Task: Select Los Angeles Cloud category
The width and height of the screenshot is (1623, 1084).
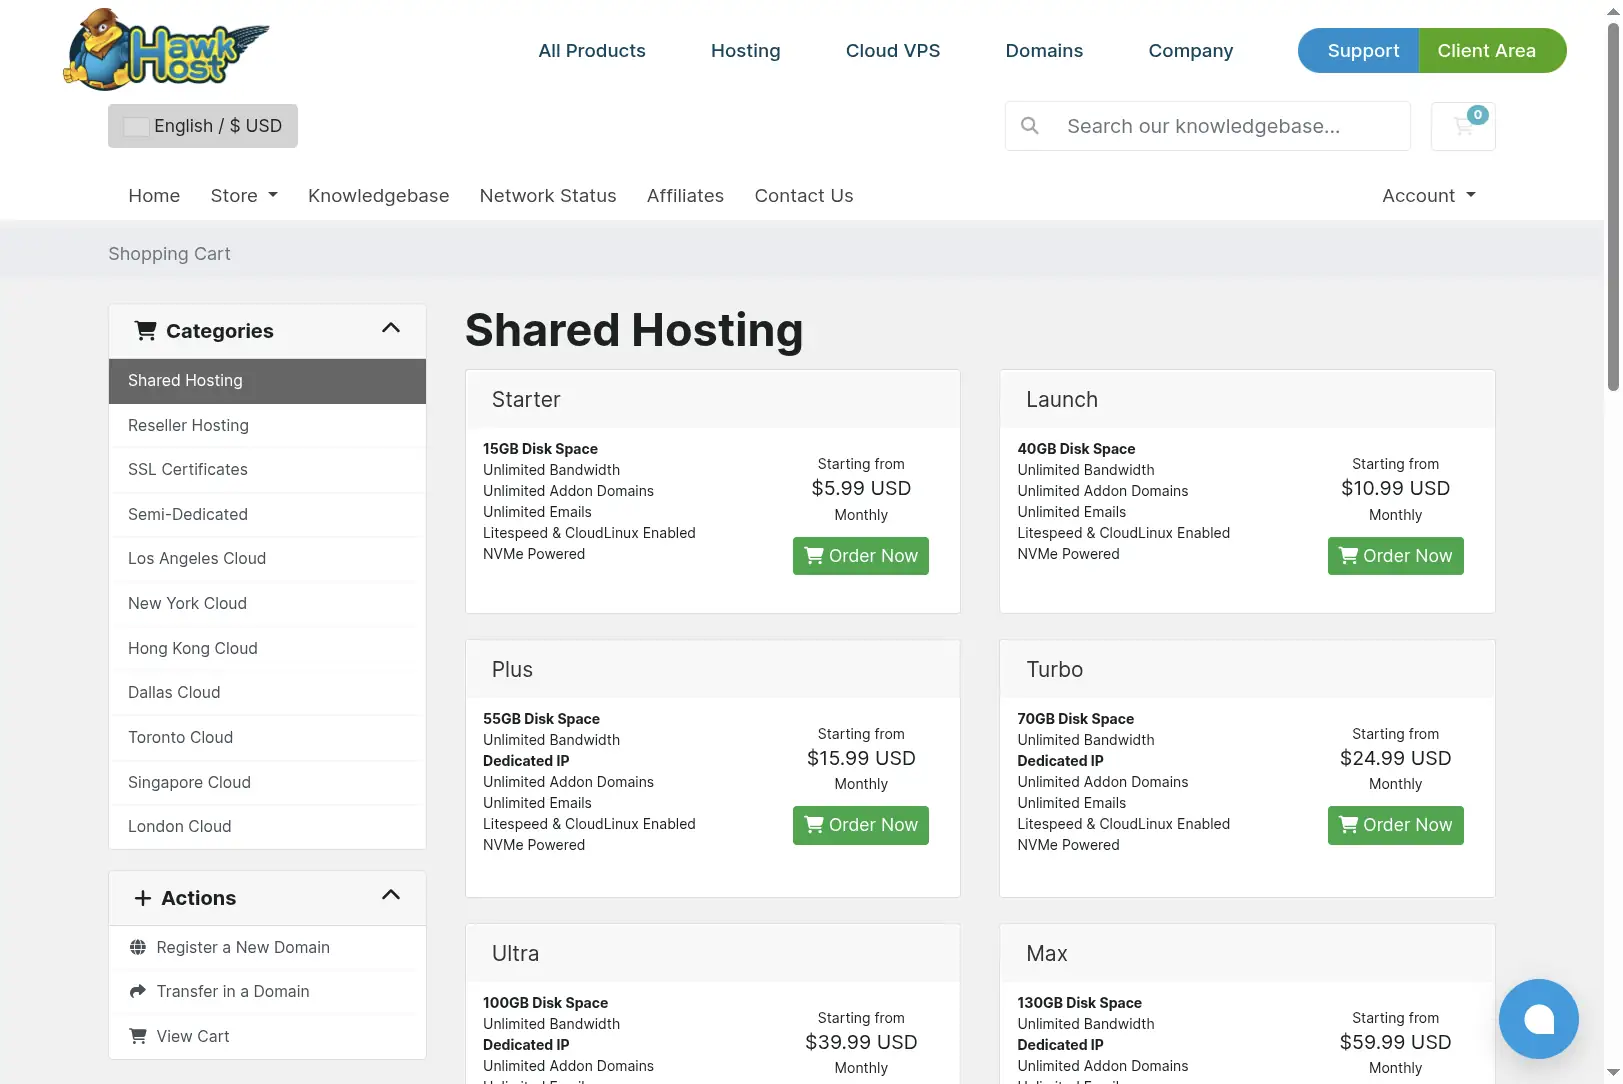Action: 267,559
